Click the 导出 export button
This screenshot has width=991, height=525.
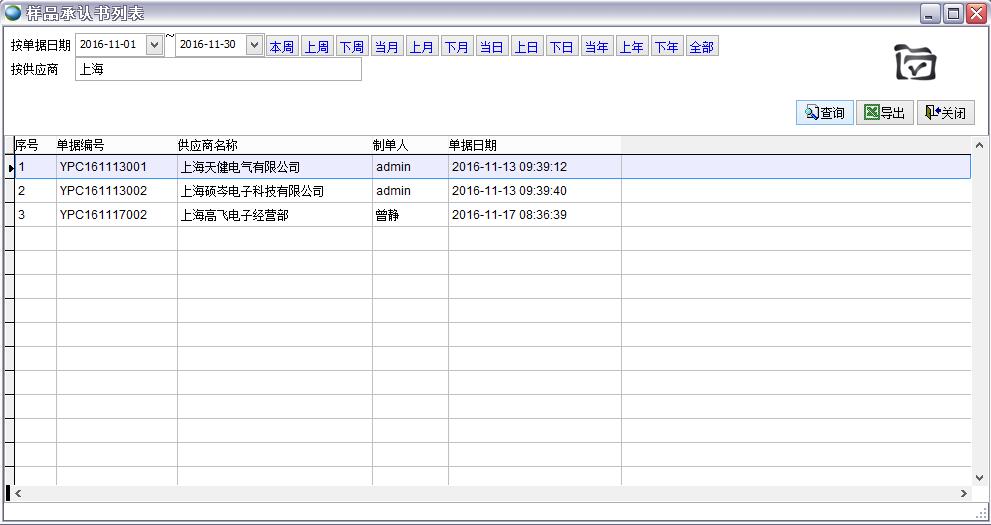[x=885, y=113]
